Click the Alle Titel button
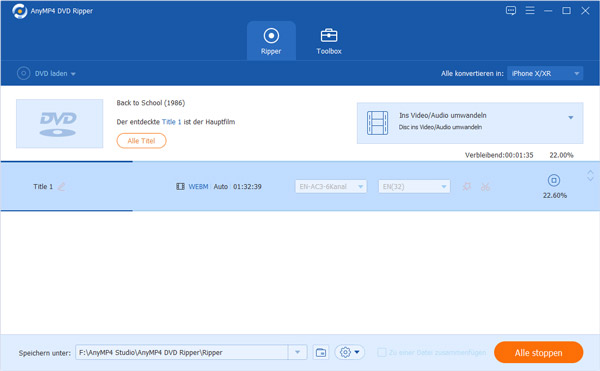The image size is (600, 371). point(141,141)
